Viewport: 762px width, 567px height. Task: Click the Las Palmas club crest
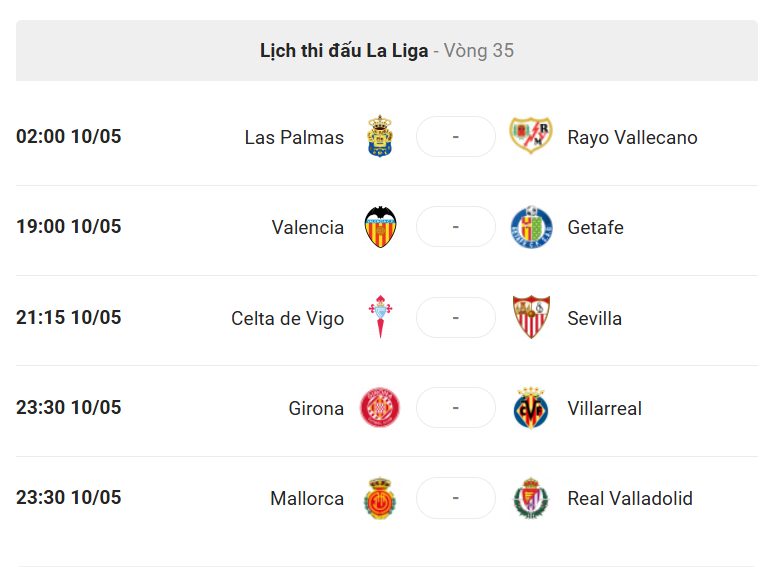[x=380, y=136]
